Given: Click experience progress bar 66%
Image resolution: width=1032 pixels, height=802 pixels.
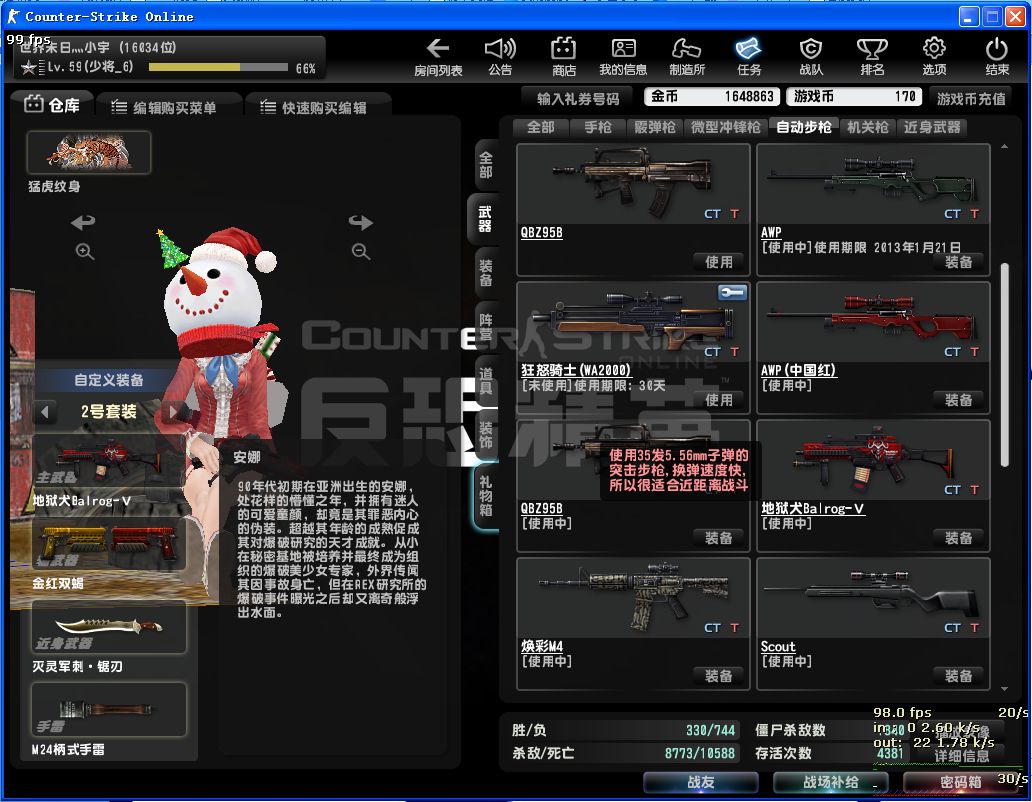Looking at the screenshot, I should point(218,67).
